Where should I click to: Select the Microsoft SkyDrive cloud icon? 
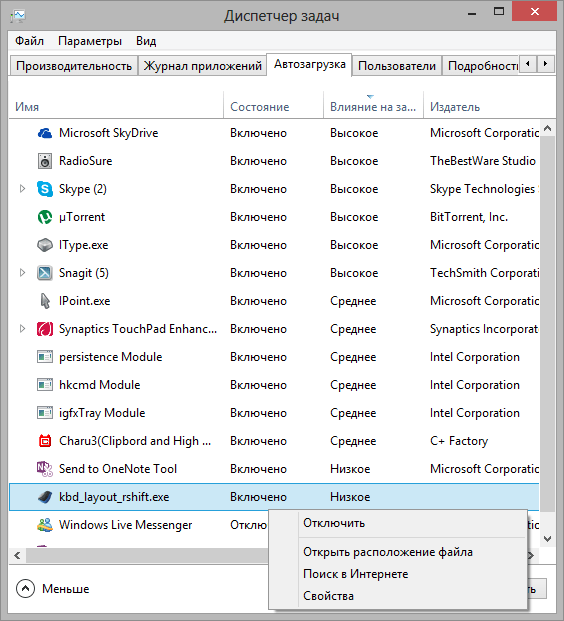[x=45, y=133]
